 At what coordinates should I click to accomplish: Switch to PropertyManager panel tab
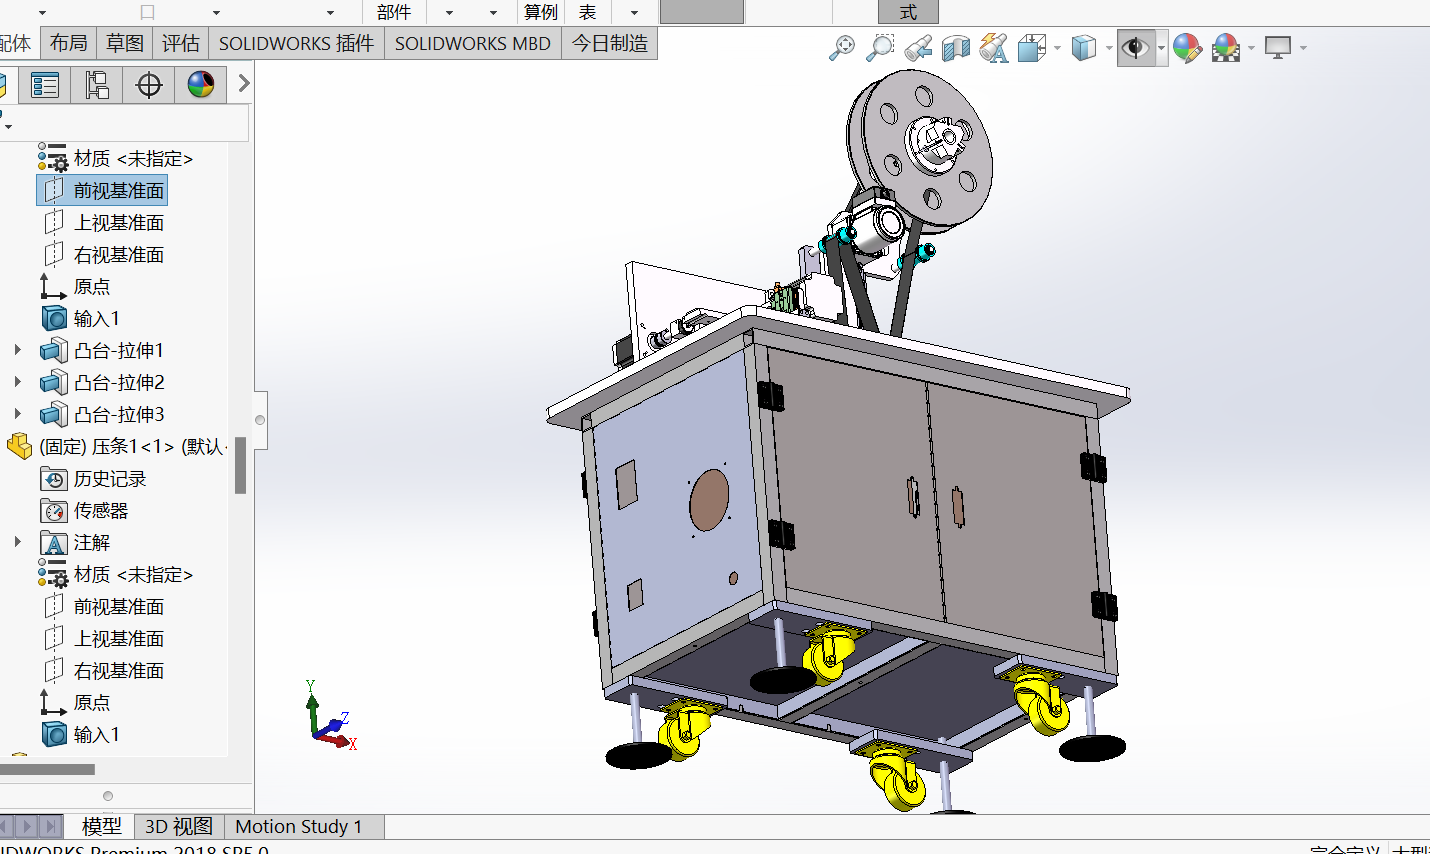coord(45,85)
